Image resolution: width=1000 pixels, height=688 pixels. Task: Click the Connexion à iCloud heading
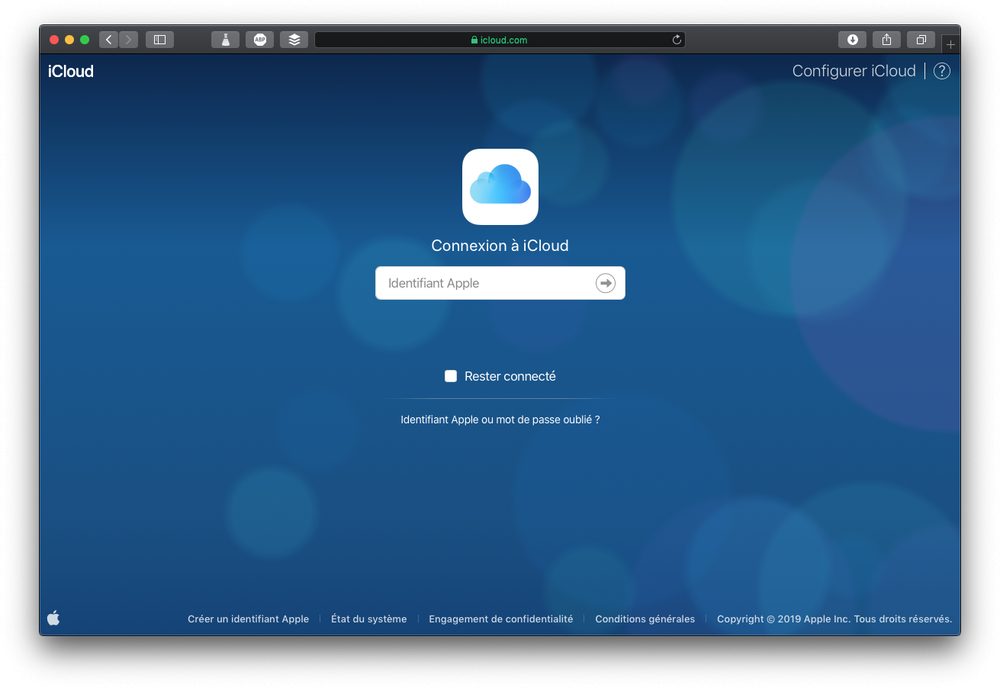pyautogui.click(x=500, y=245)
